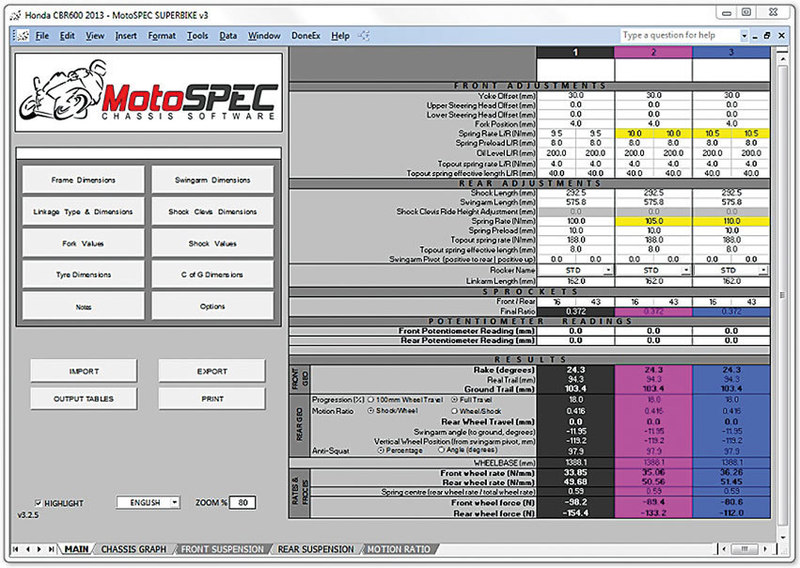This screenshot has width=800, height=568.
Task: Select blue setup 3 column header
Action: tap(731, 52)
